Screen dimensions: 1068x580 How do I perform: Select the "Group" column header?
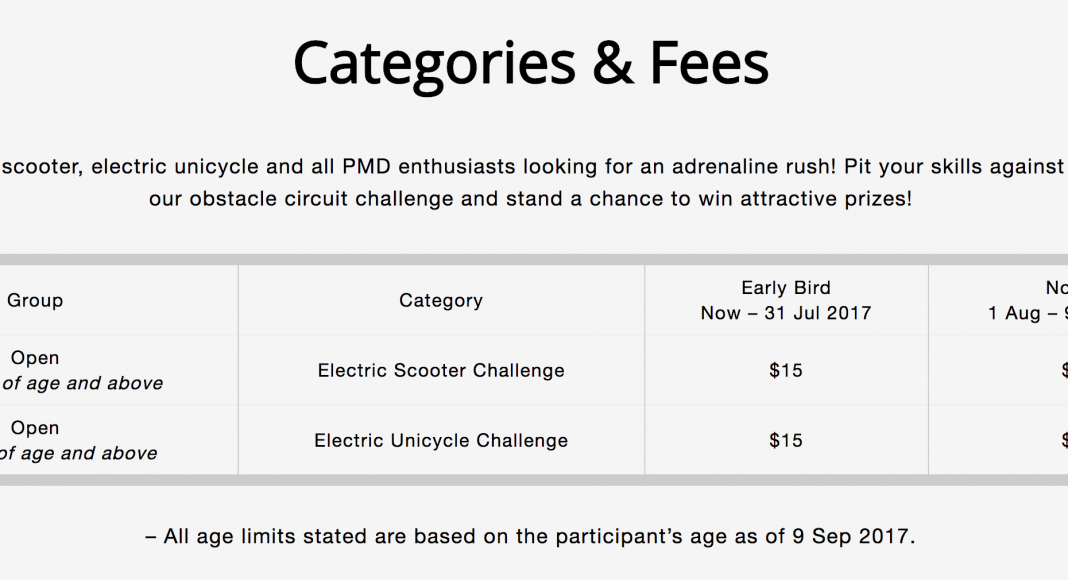[x=35, y=300]
